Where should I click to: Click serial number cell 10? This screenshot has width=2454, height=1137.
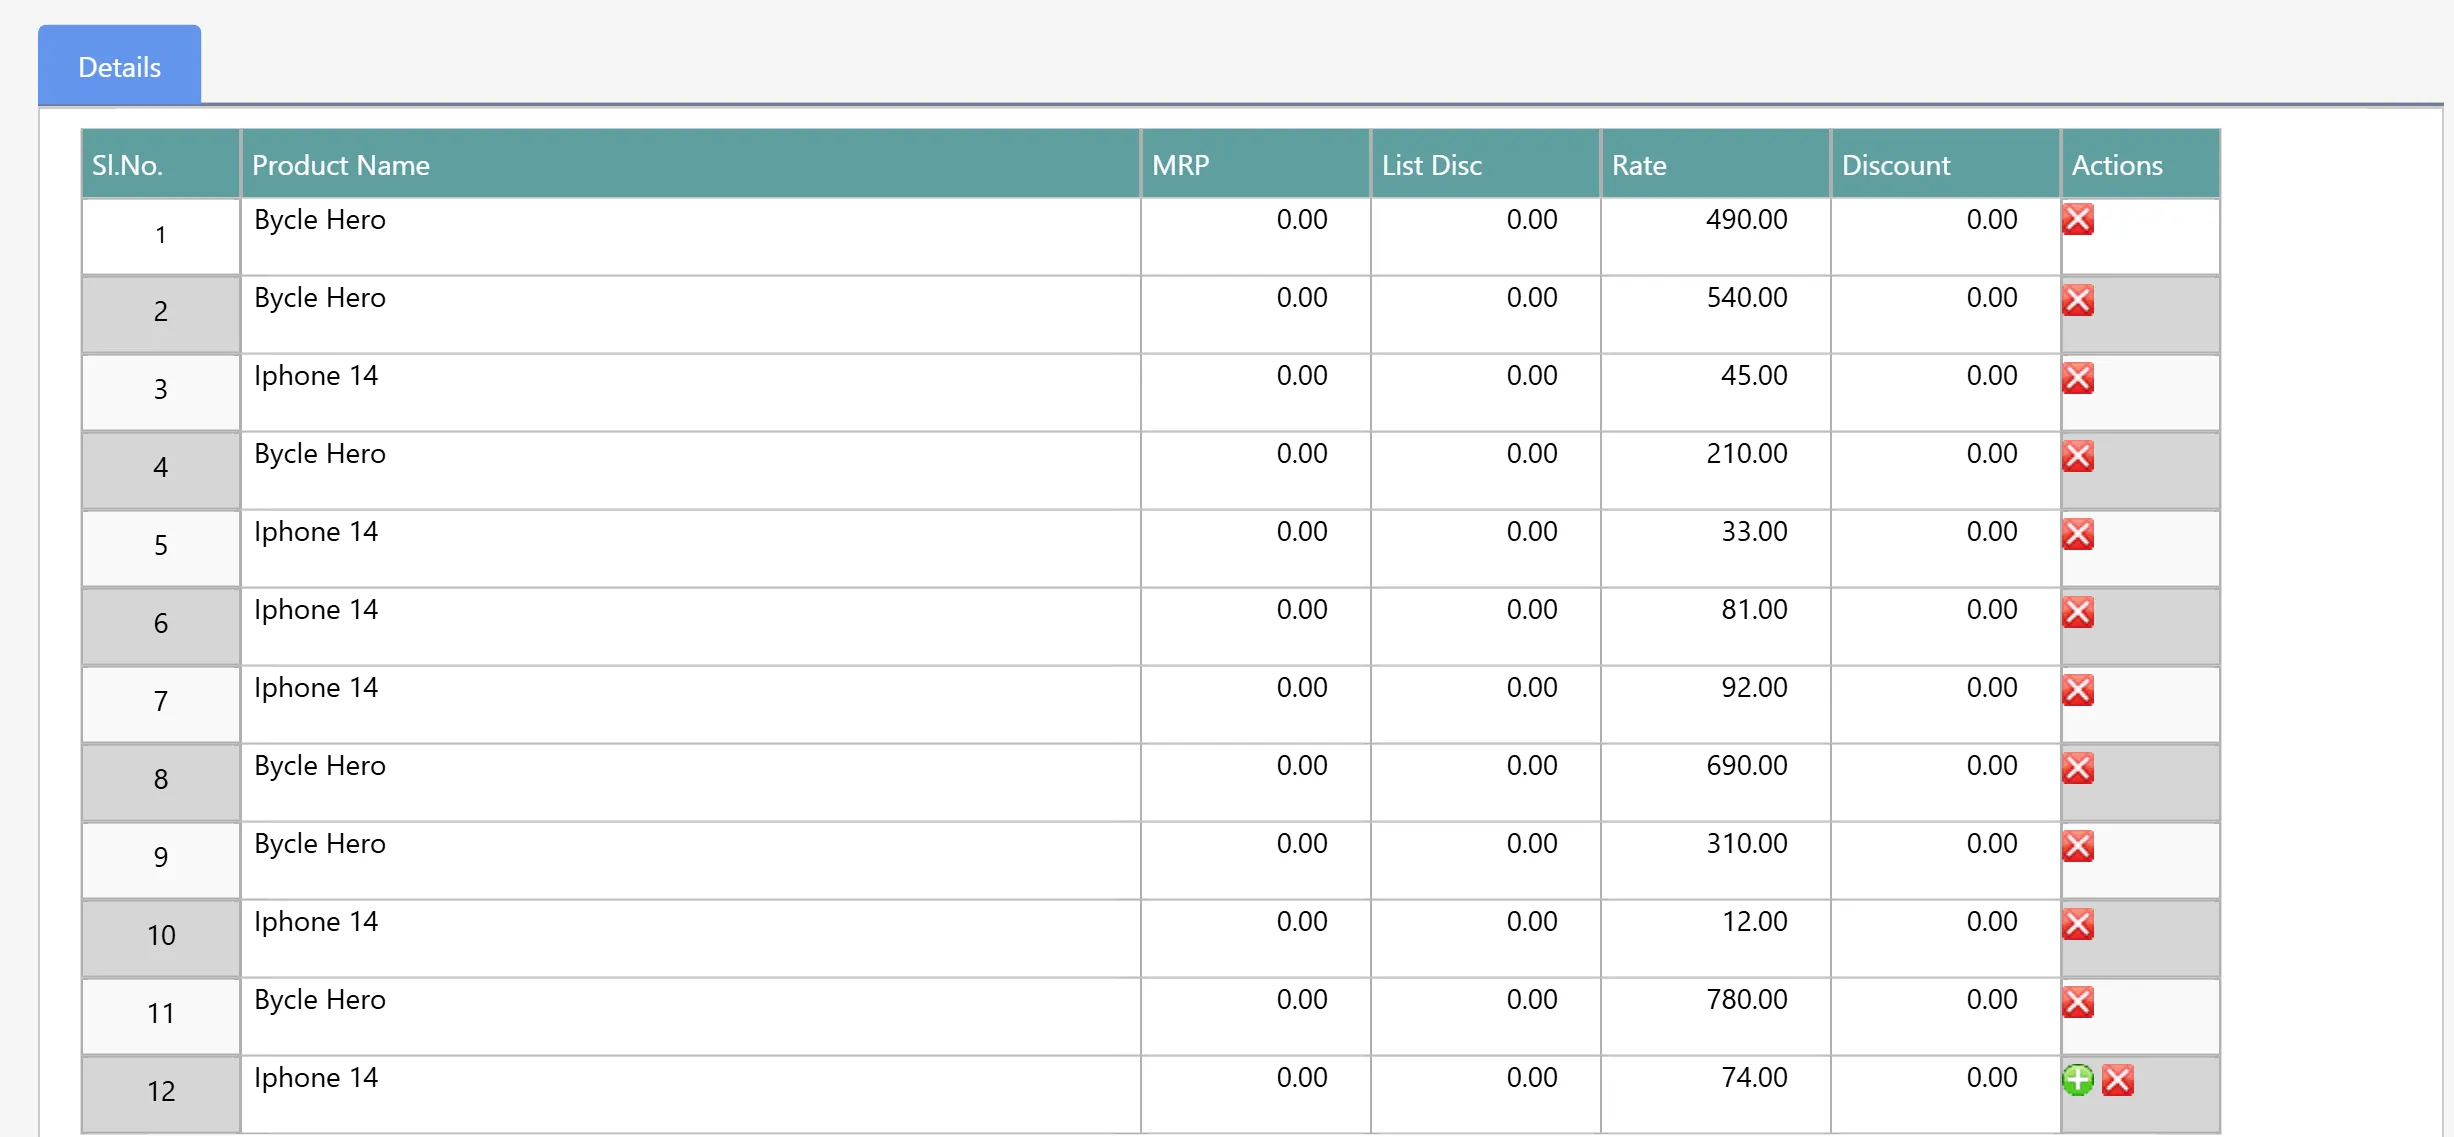161,939
